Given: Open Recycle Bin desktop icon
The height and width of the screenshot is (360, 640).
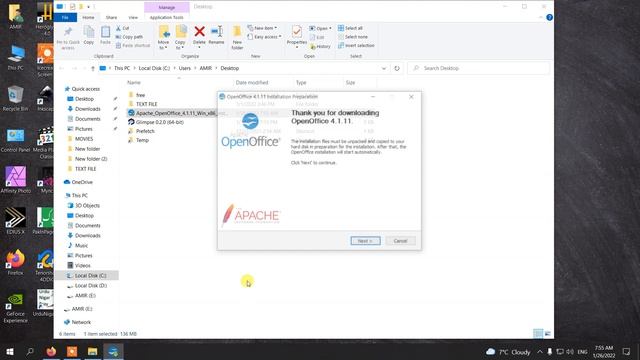Looking at the screenshot, I should (x=15, y=99).
